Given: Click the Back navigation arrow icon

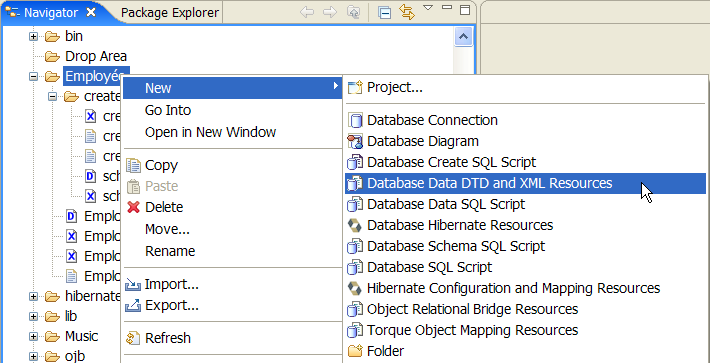Looking at the screenshot, I should tap(307, 12).
